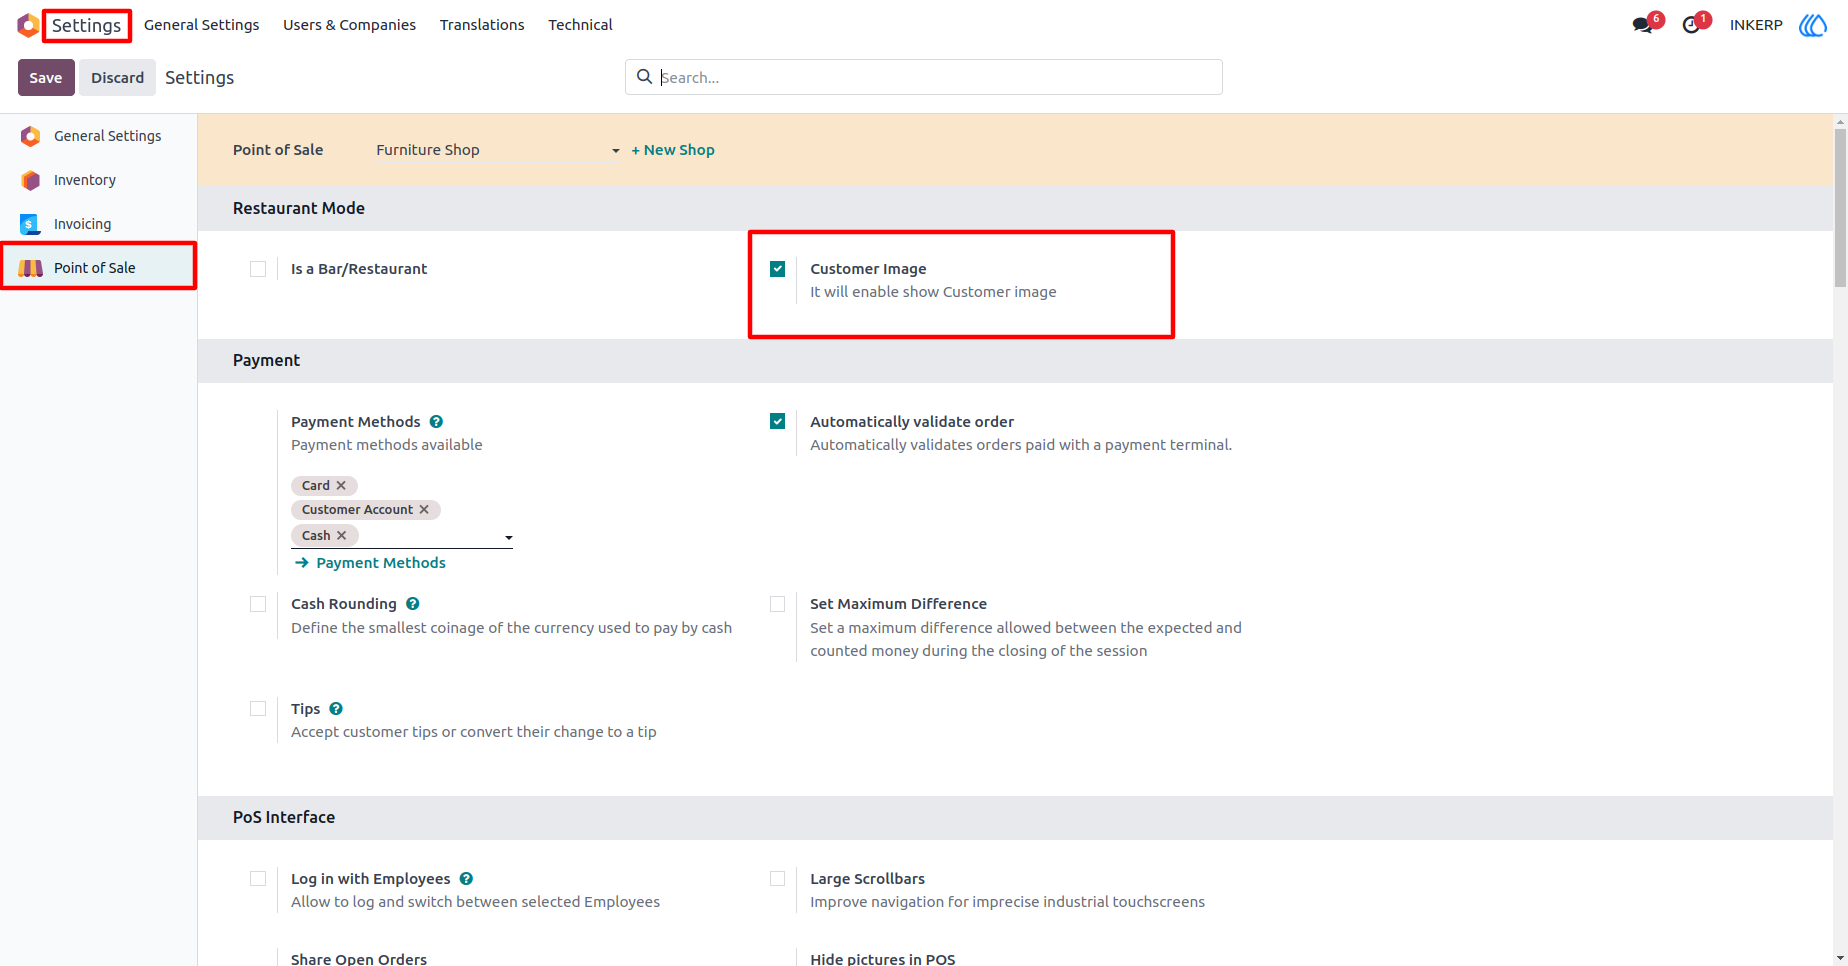Click the search magnifier icon

pyautogui.click(x=645, y=77)
